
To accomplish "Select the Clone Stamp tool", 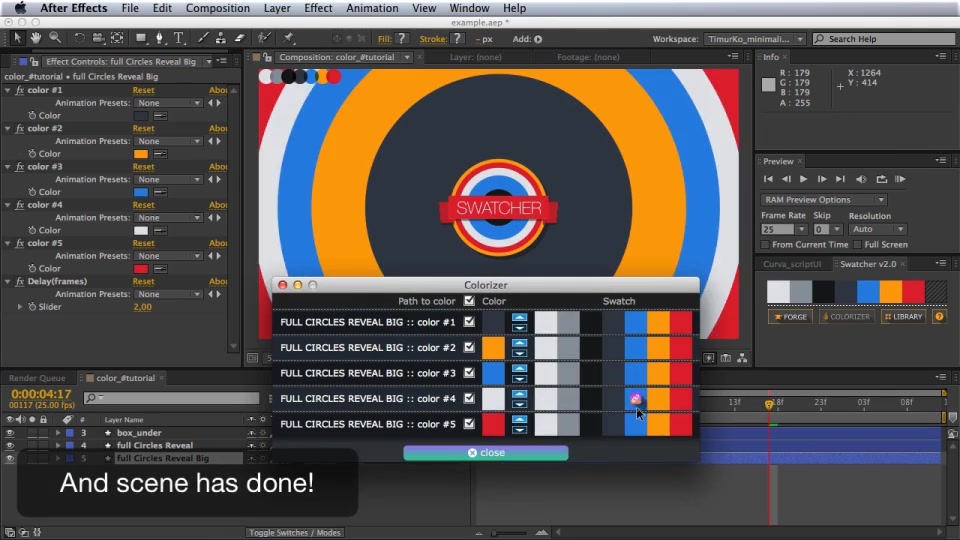I will coord(220,38).
